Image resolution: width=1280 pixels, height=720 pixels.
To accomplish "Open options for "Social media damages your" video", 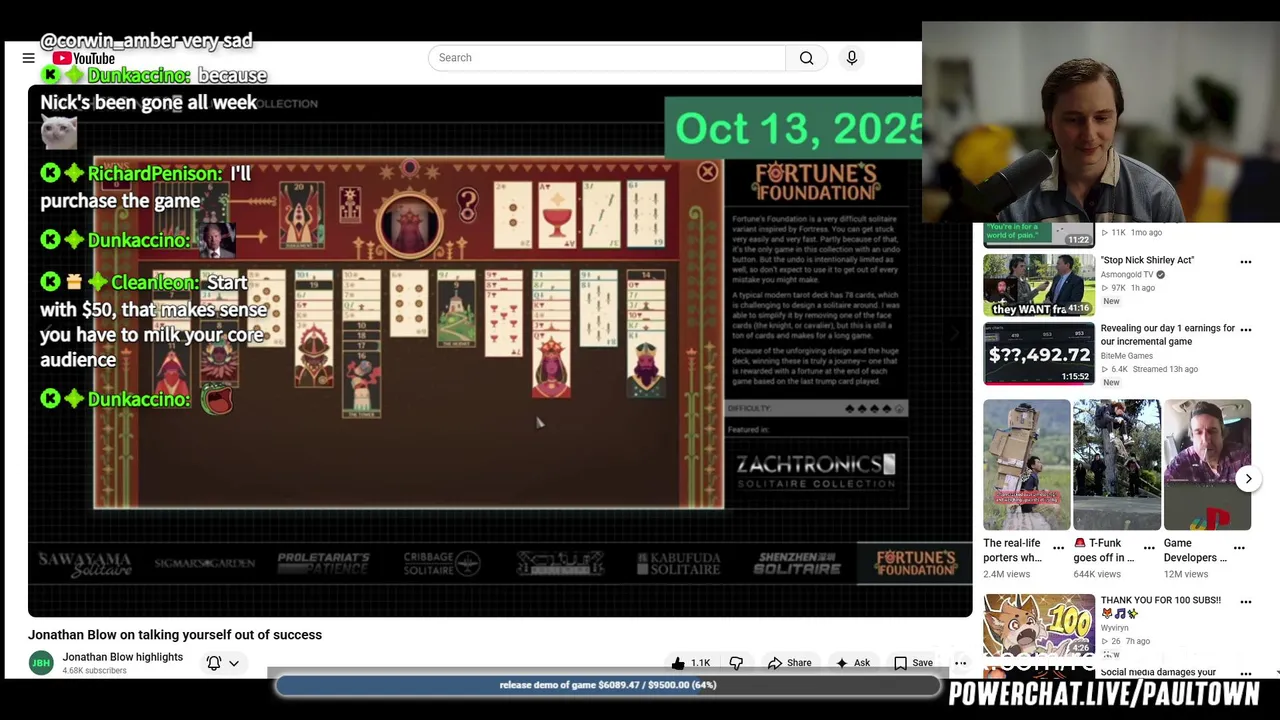I will (1246, 673).
